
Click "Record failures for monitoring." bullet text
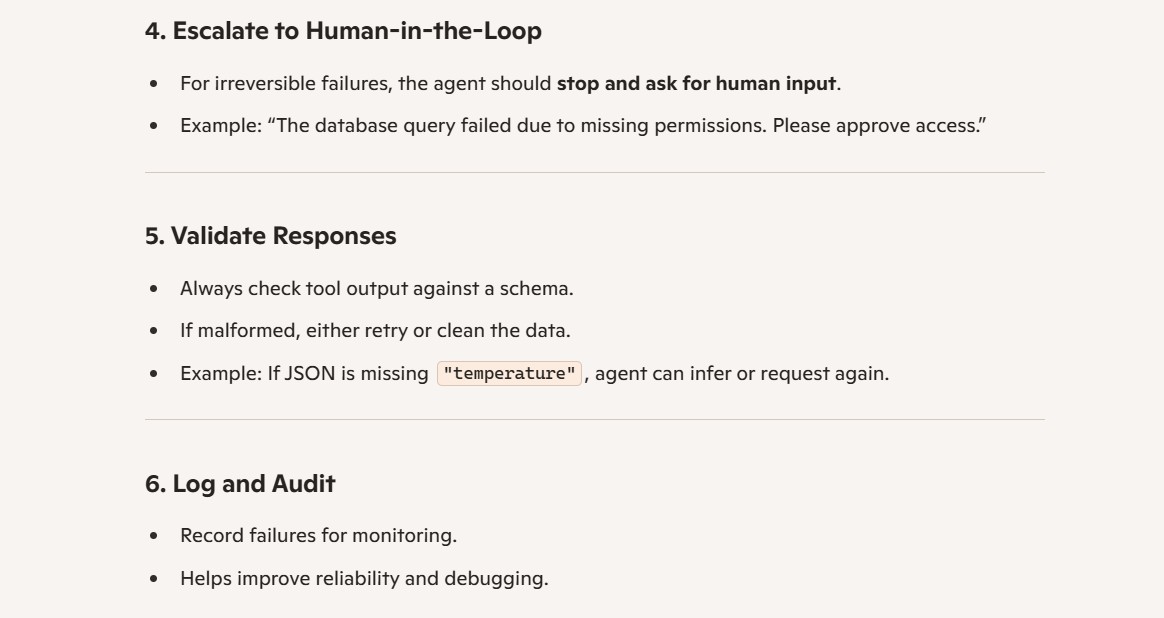tap(318, 536)
